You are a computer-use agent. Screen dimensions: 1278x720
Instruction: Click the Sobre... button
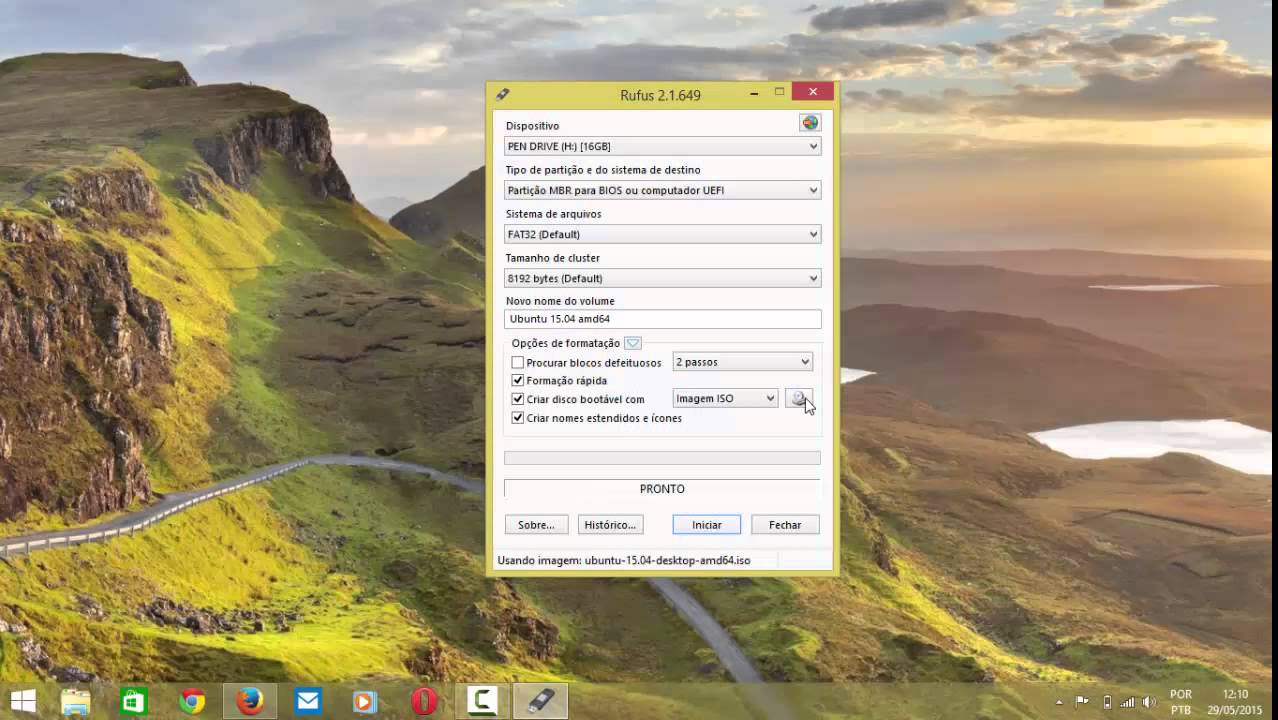(x=536, y=525)
